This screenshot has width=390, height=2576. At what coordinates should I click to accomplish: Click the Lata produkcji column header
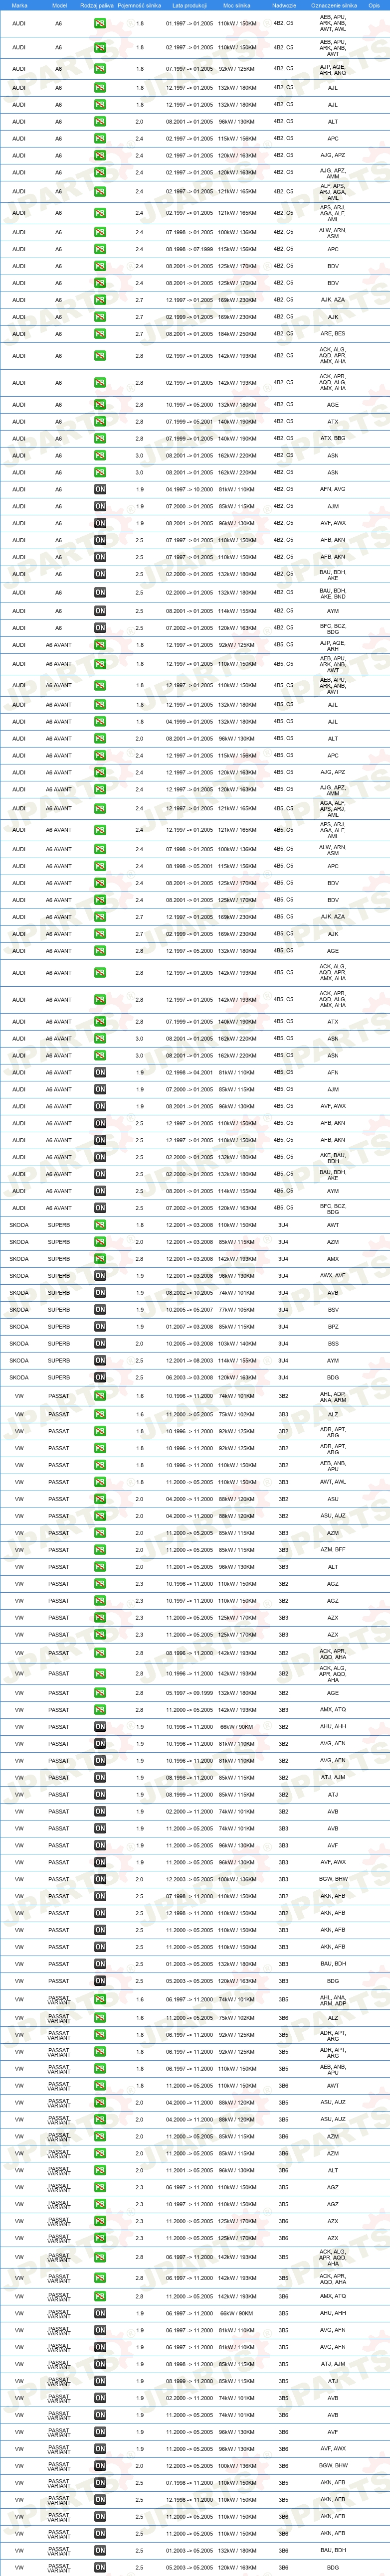(189, 5)
